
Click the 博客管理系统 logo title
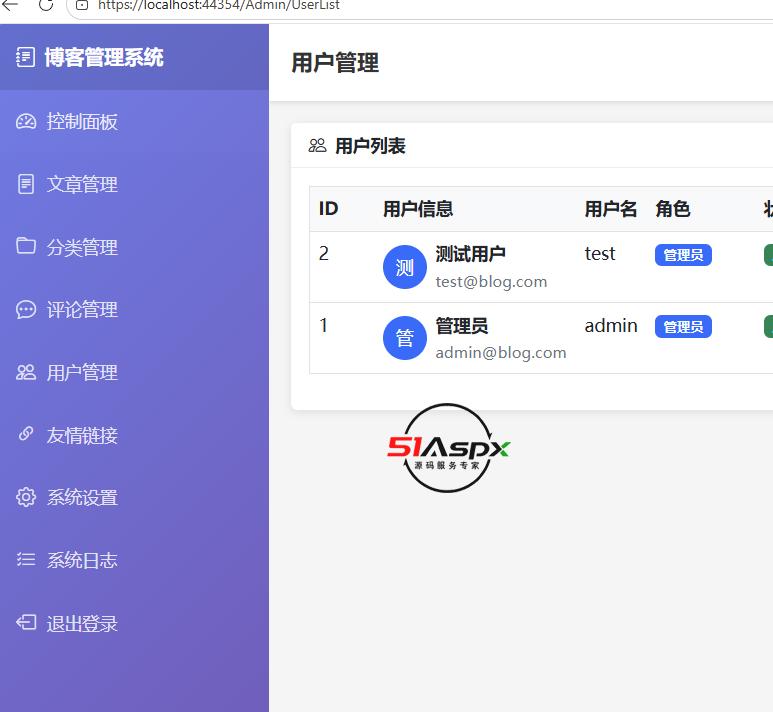coord(104,57)
